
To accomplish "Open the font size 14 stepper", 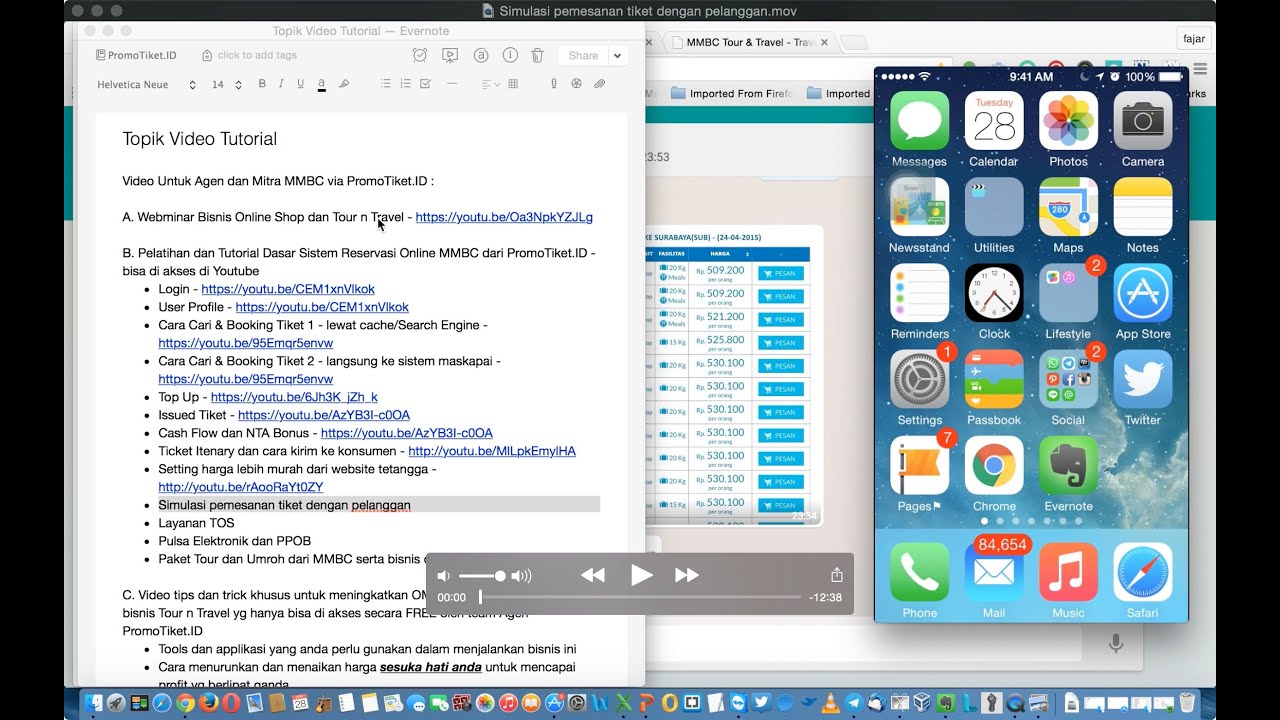I will [x=227, y=85].
